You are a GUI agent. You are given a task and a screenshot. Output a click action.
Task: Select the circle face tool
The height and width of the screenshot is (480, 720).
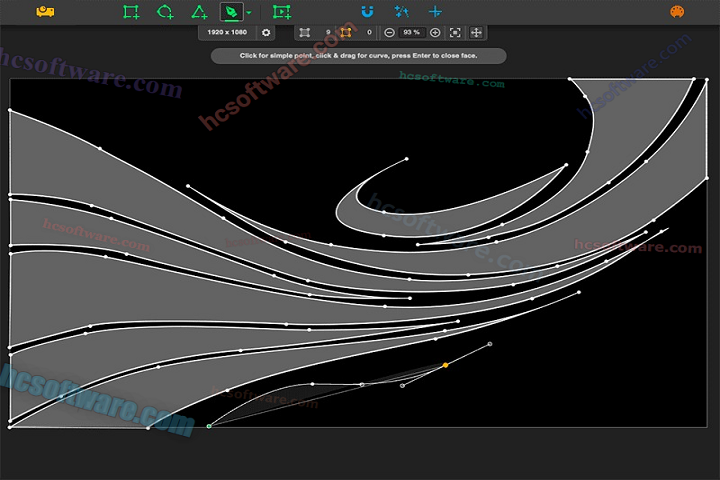(165, 12)
